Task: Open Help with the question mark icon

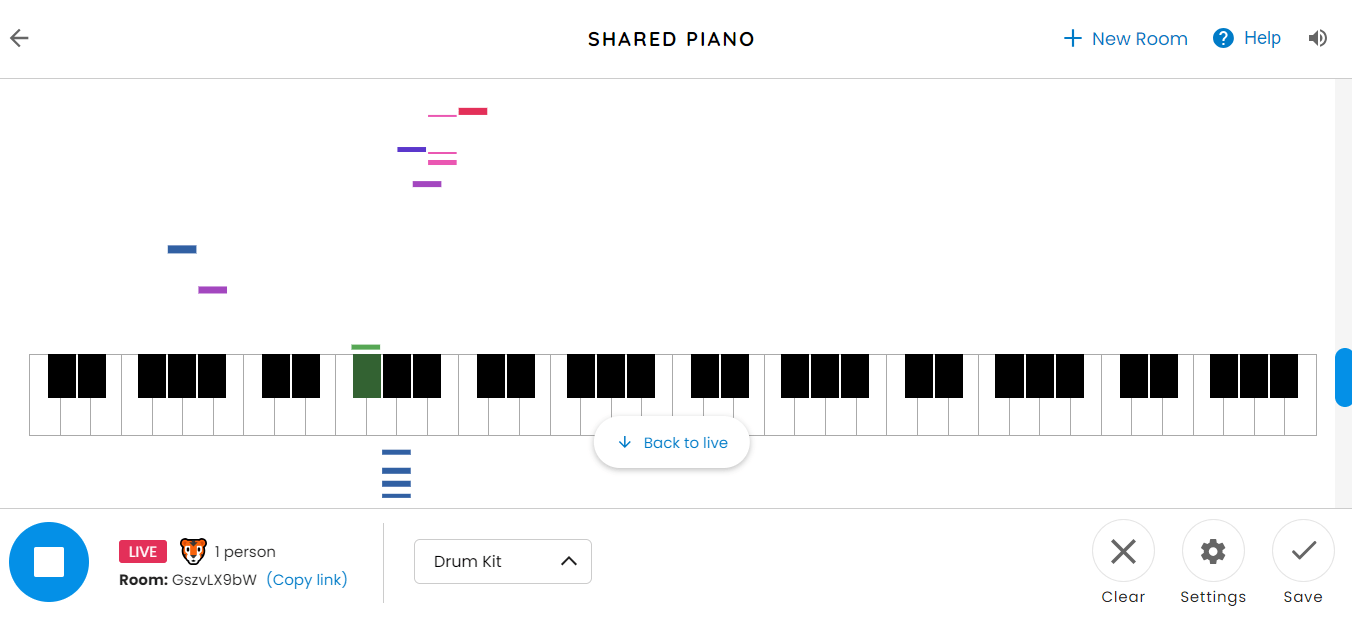Action: (x=1222, y=37)
